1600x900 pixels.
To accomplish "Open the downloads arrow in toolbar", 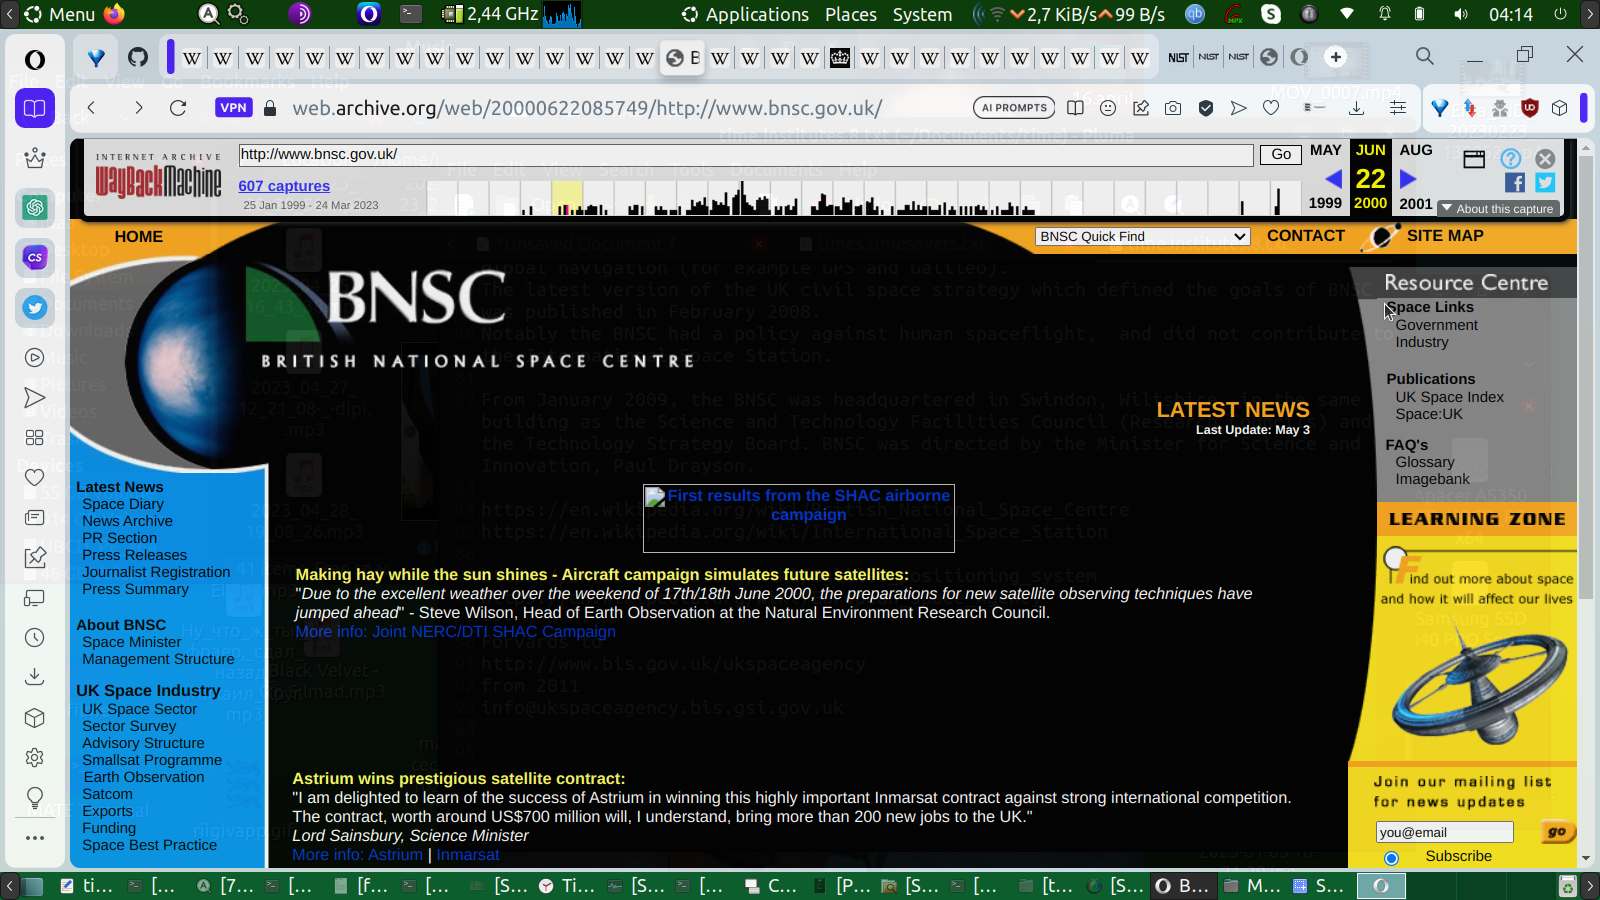I will point(1356,108).
